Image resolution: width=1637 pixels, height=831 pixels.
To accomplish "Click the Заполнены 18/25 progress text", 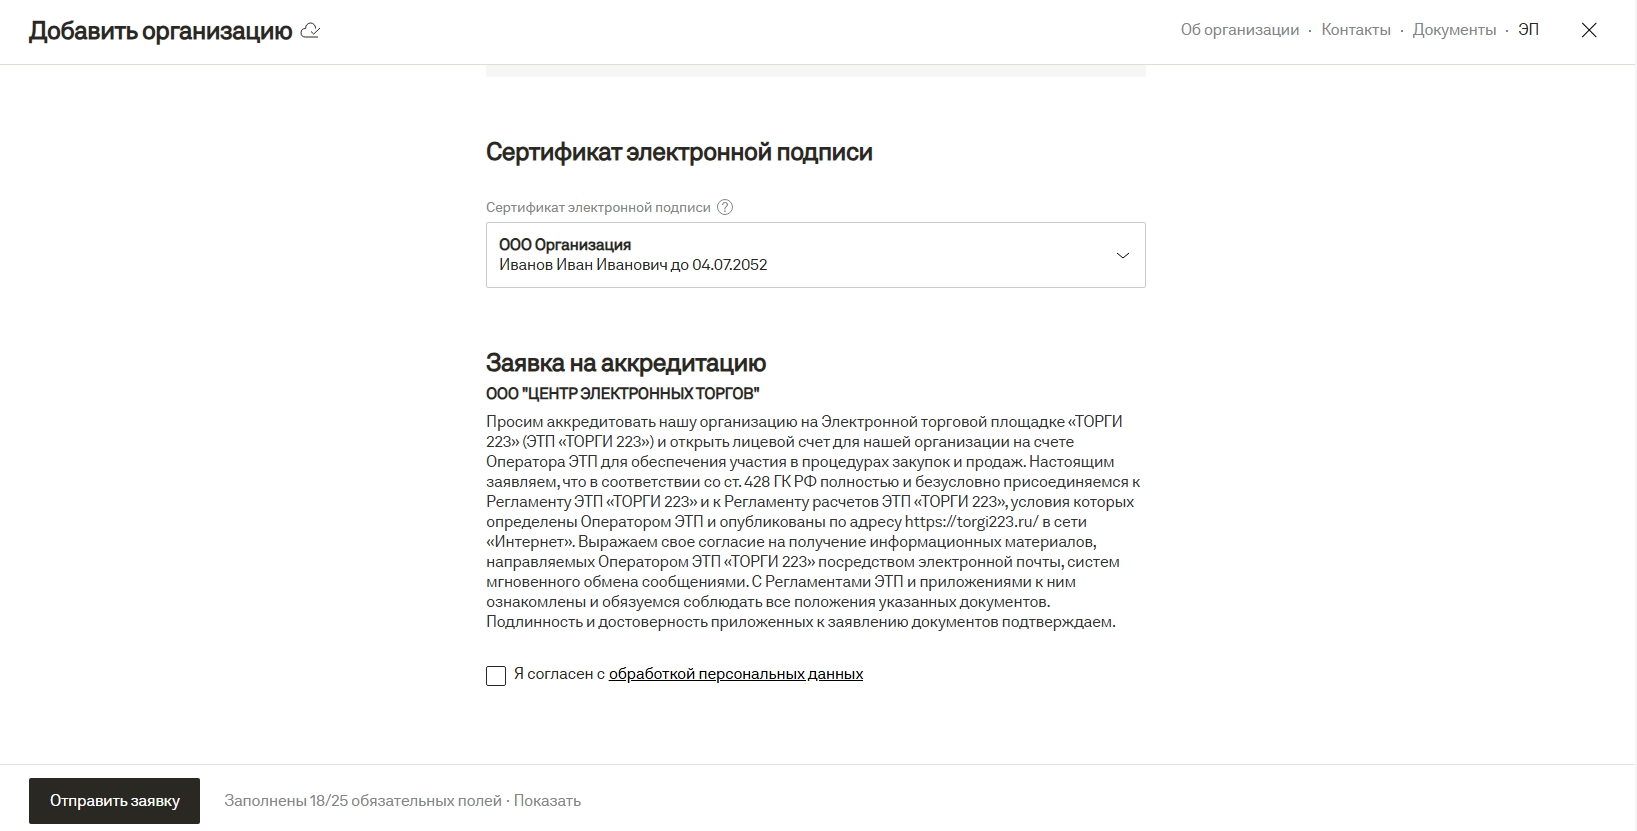I will (362, 801).
